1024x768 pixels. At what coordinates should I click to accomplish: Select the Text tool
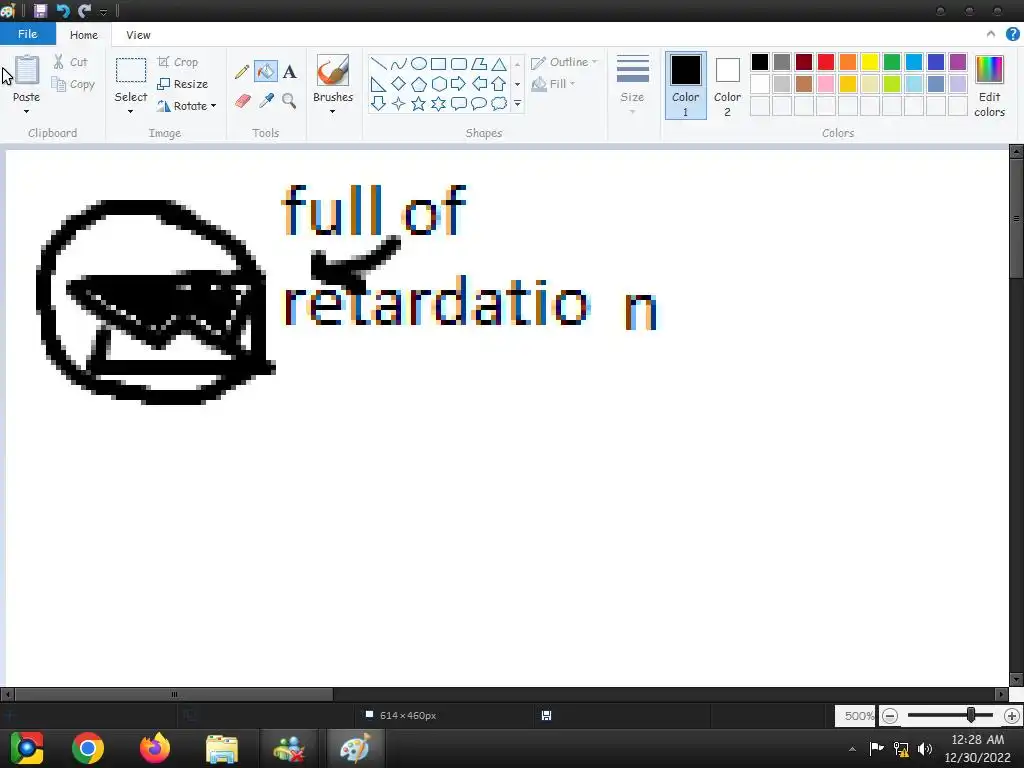pos(289,71)
